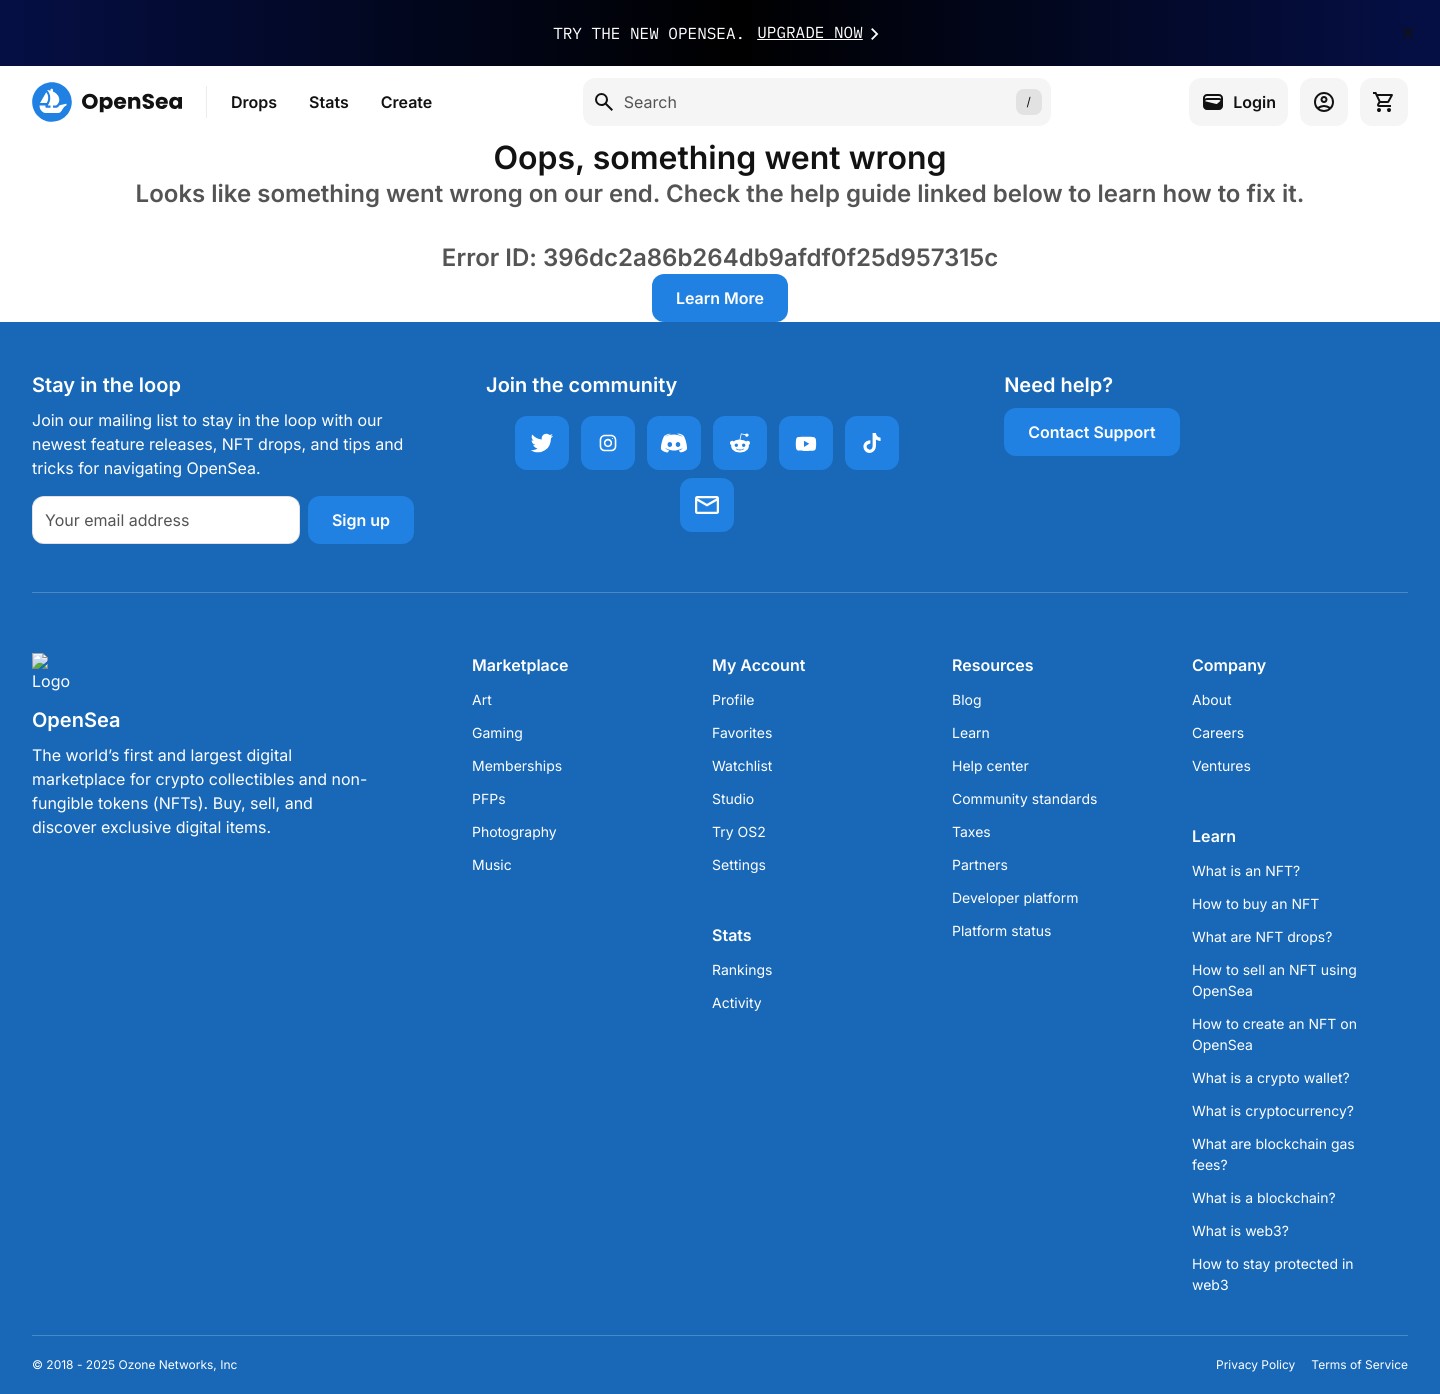This screenshot has width=1440, height=1394.
Task: Open the Instagram community icon
Action: [x=608, y=443]
